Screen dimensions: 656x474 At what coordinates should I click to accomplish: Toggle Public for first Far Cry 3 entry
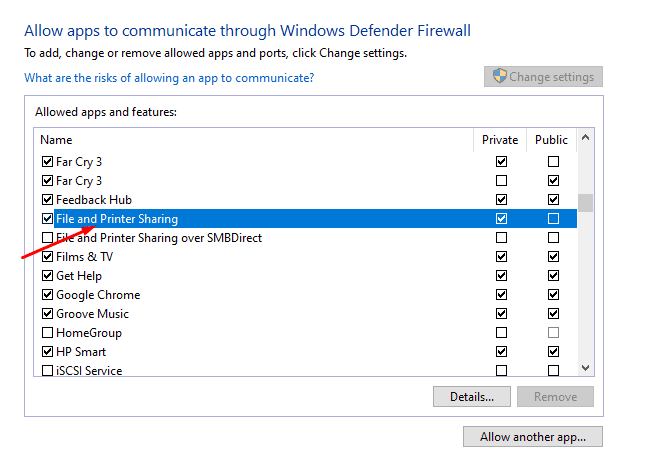(553, 161)
